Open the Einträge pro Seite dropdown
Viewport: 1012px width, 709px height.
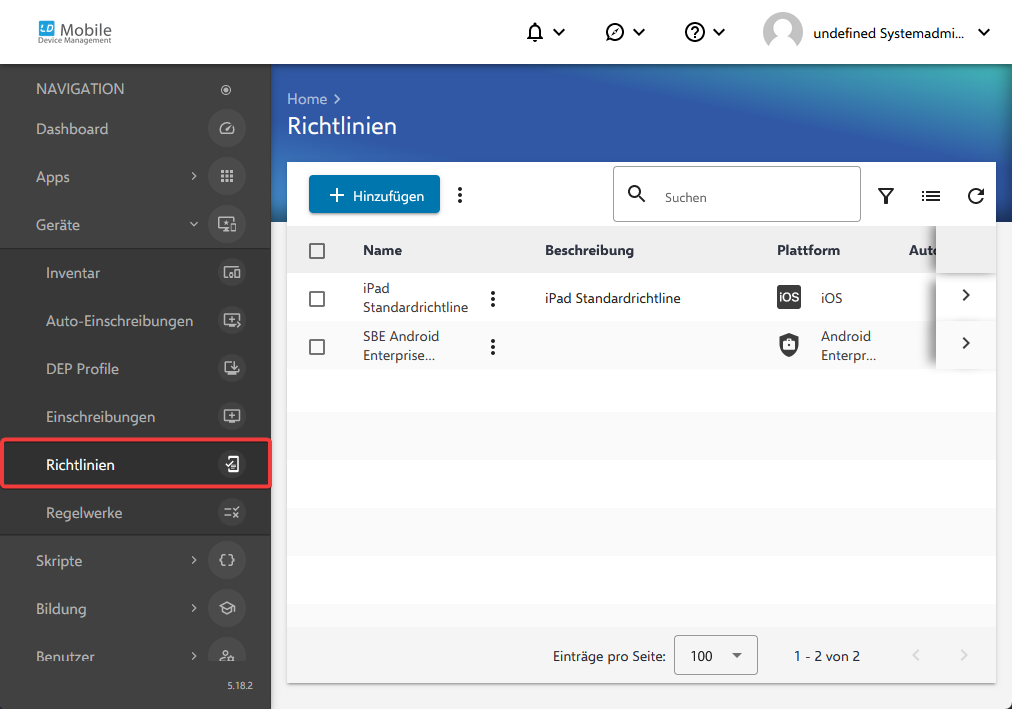click(x=716, y=655)
